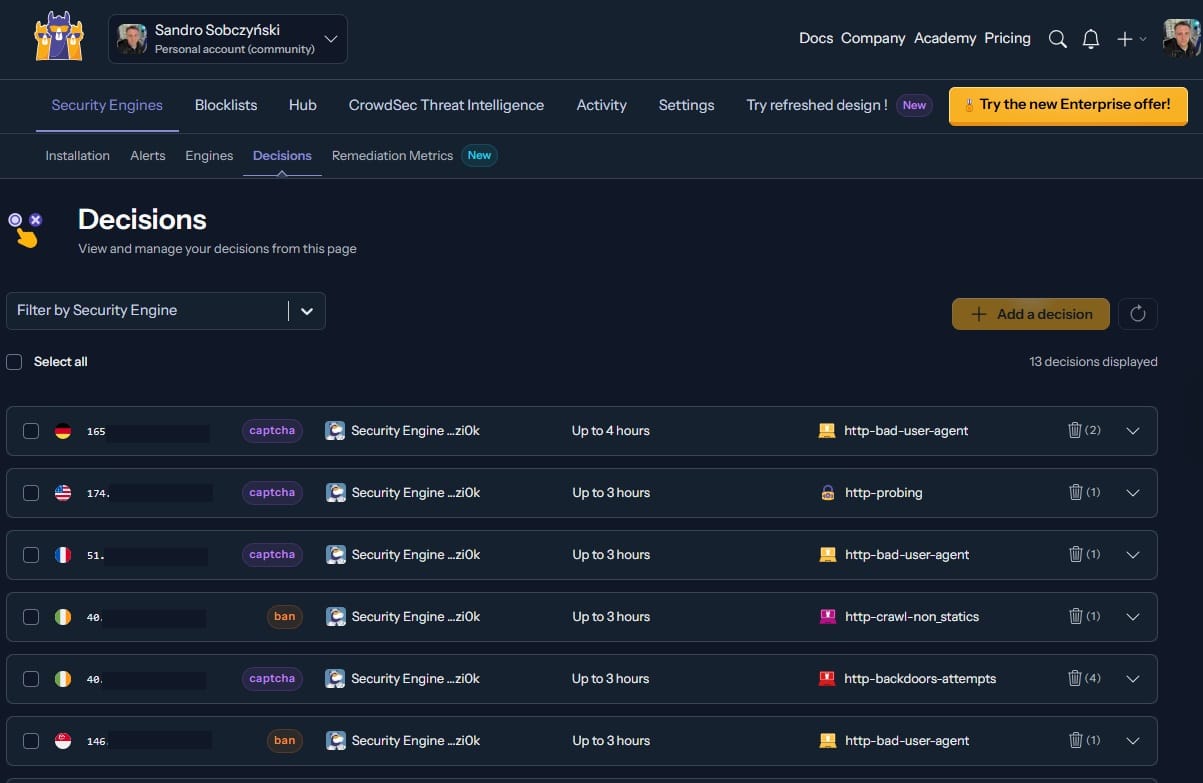Screen dimensions: 1203x783
Task: Expand the http-probing row chevron
Action: [x=1133, y=493]
